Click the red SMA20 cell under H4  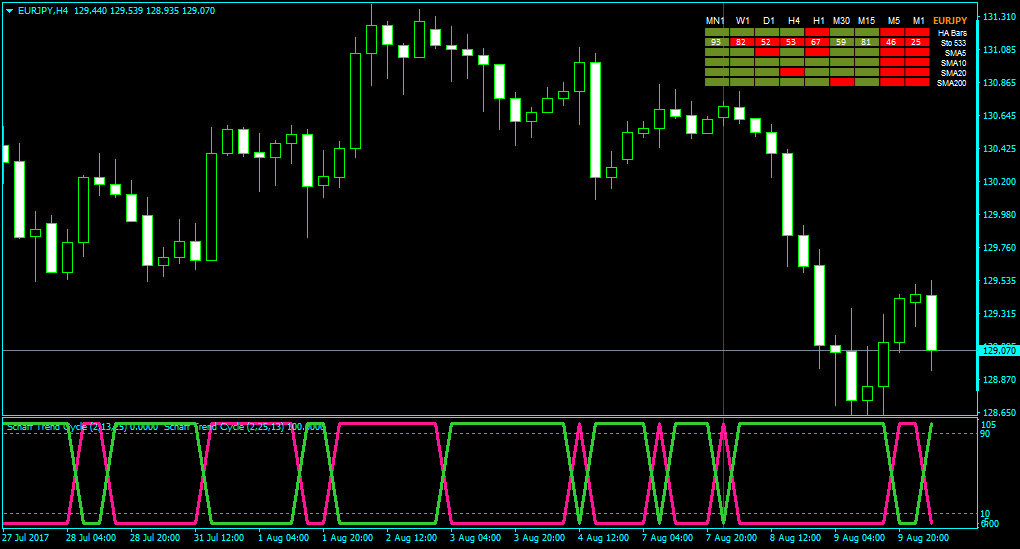click(792, 72)
